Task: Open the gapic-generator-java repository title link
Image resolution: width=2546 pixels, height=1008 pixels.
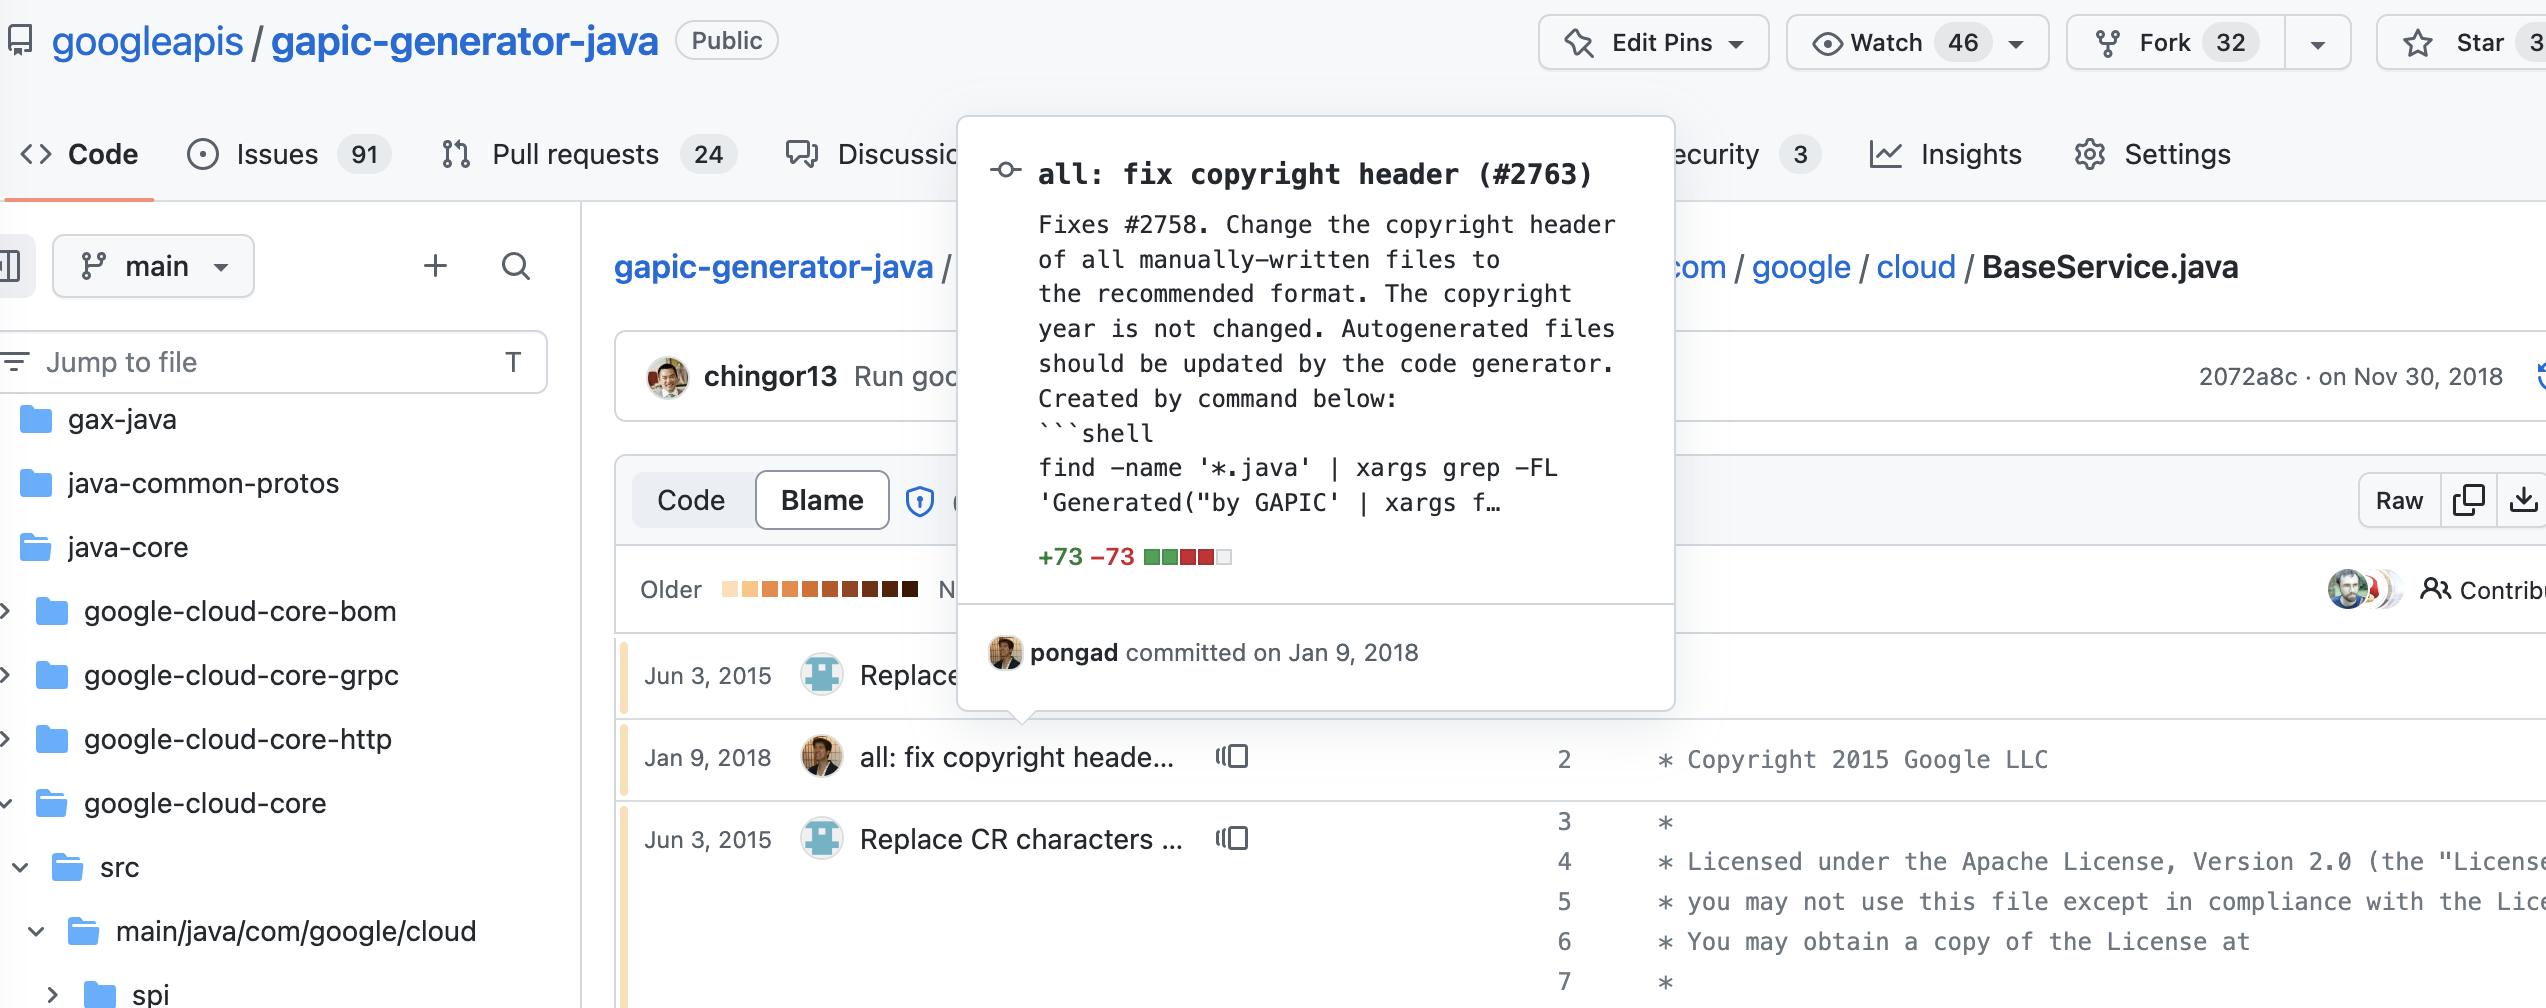Action: pos(464,42)
